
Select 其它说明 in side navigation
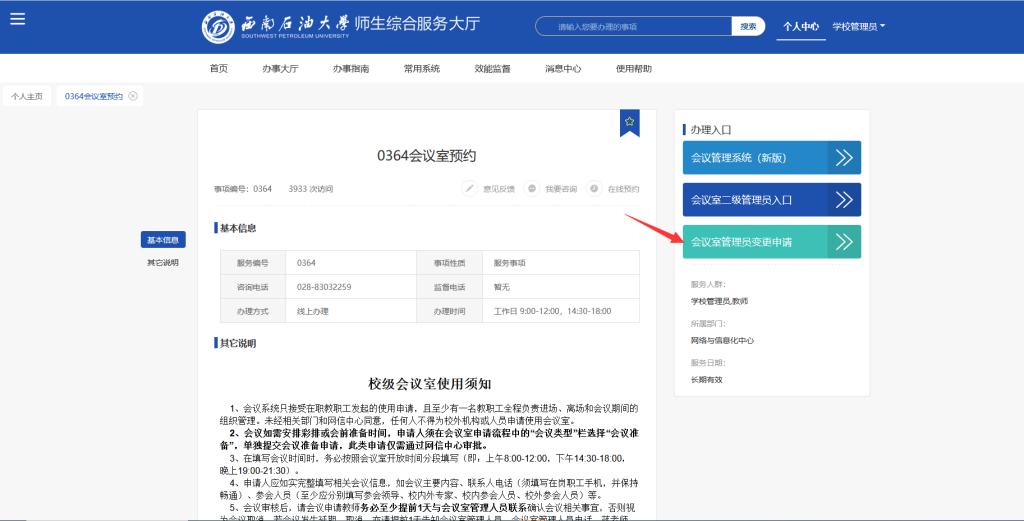(x=162, y=262)
